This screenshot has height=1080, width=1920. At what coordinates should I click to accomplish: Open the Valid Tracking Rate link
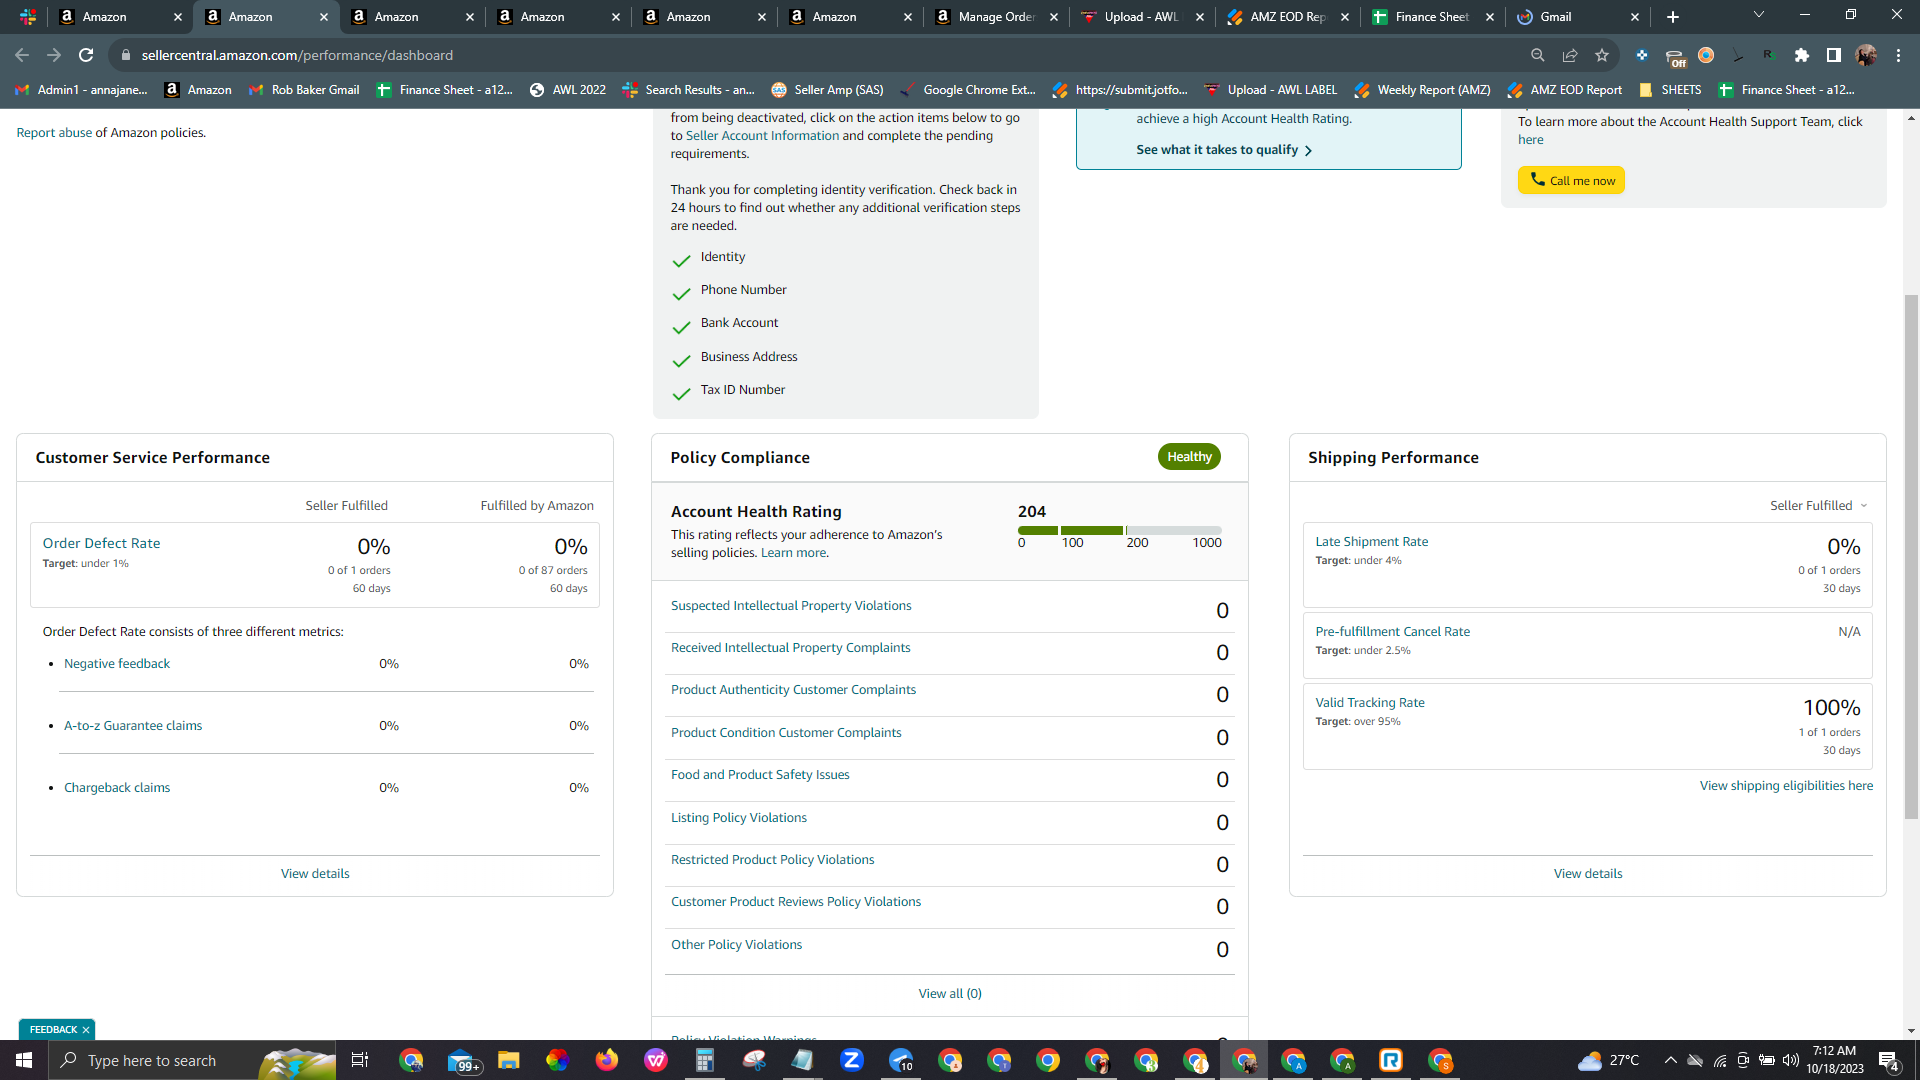[x=1370, y=703]
